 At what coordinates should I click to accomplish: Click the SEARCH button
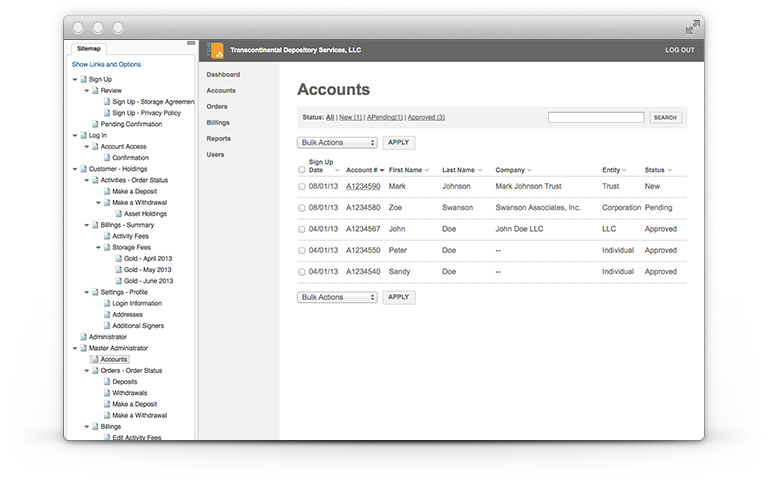(665, 118)
